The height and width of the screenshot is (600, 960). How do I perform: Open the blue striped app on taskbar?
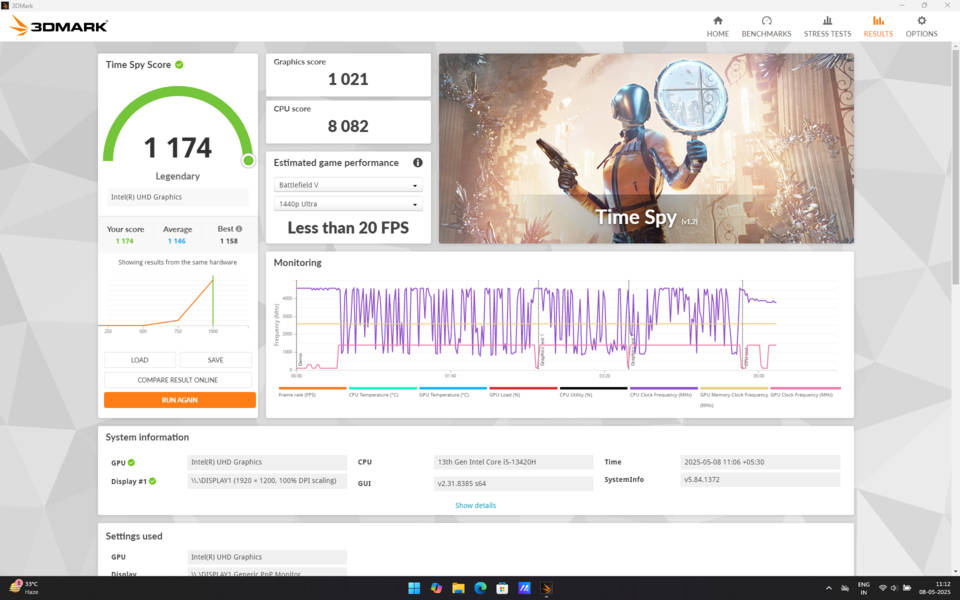(x=524, y=588)
